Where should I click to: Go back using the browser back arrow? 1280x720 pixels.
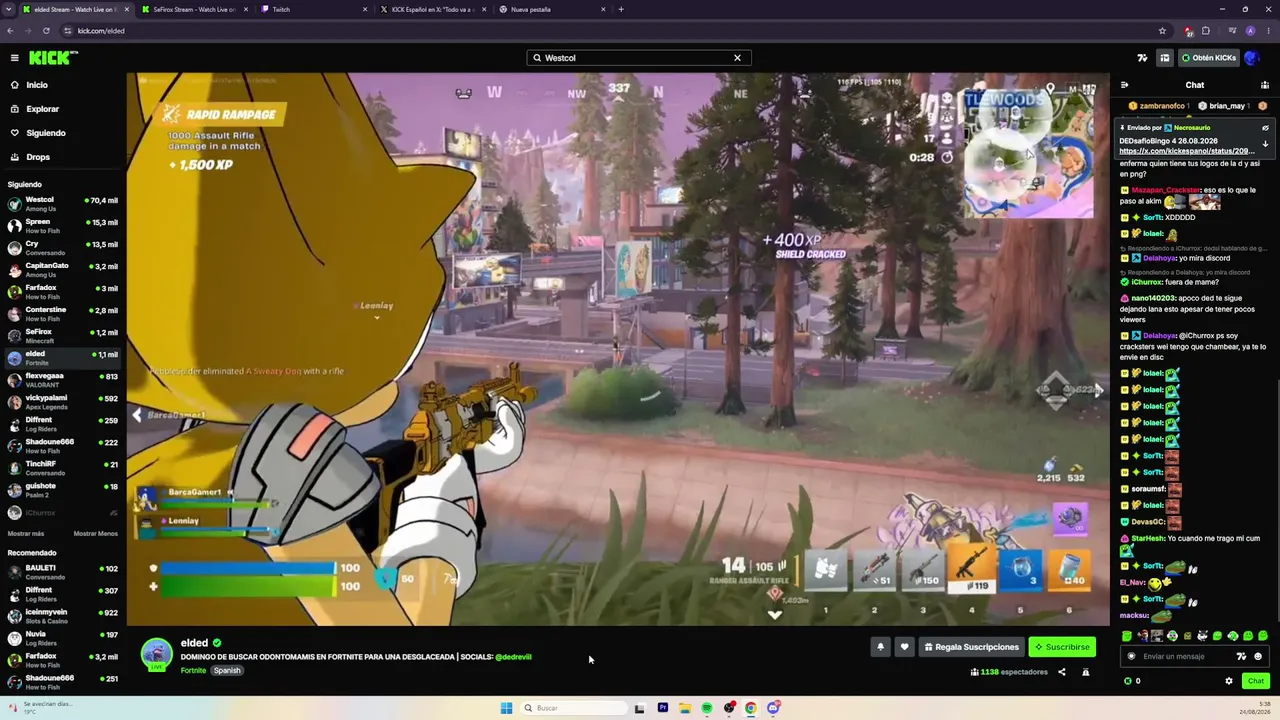pyautogui.click(x=10, y=31)
